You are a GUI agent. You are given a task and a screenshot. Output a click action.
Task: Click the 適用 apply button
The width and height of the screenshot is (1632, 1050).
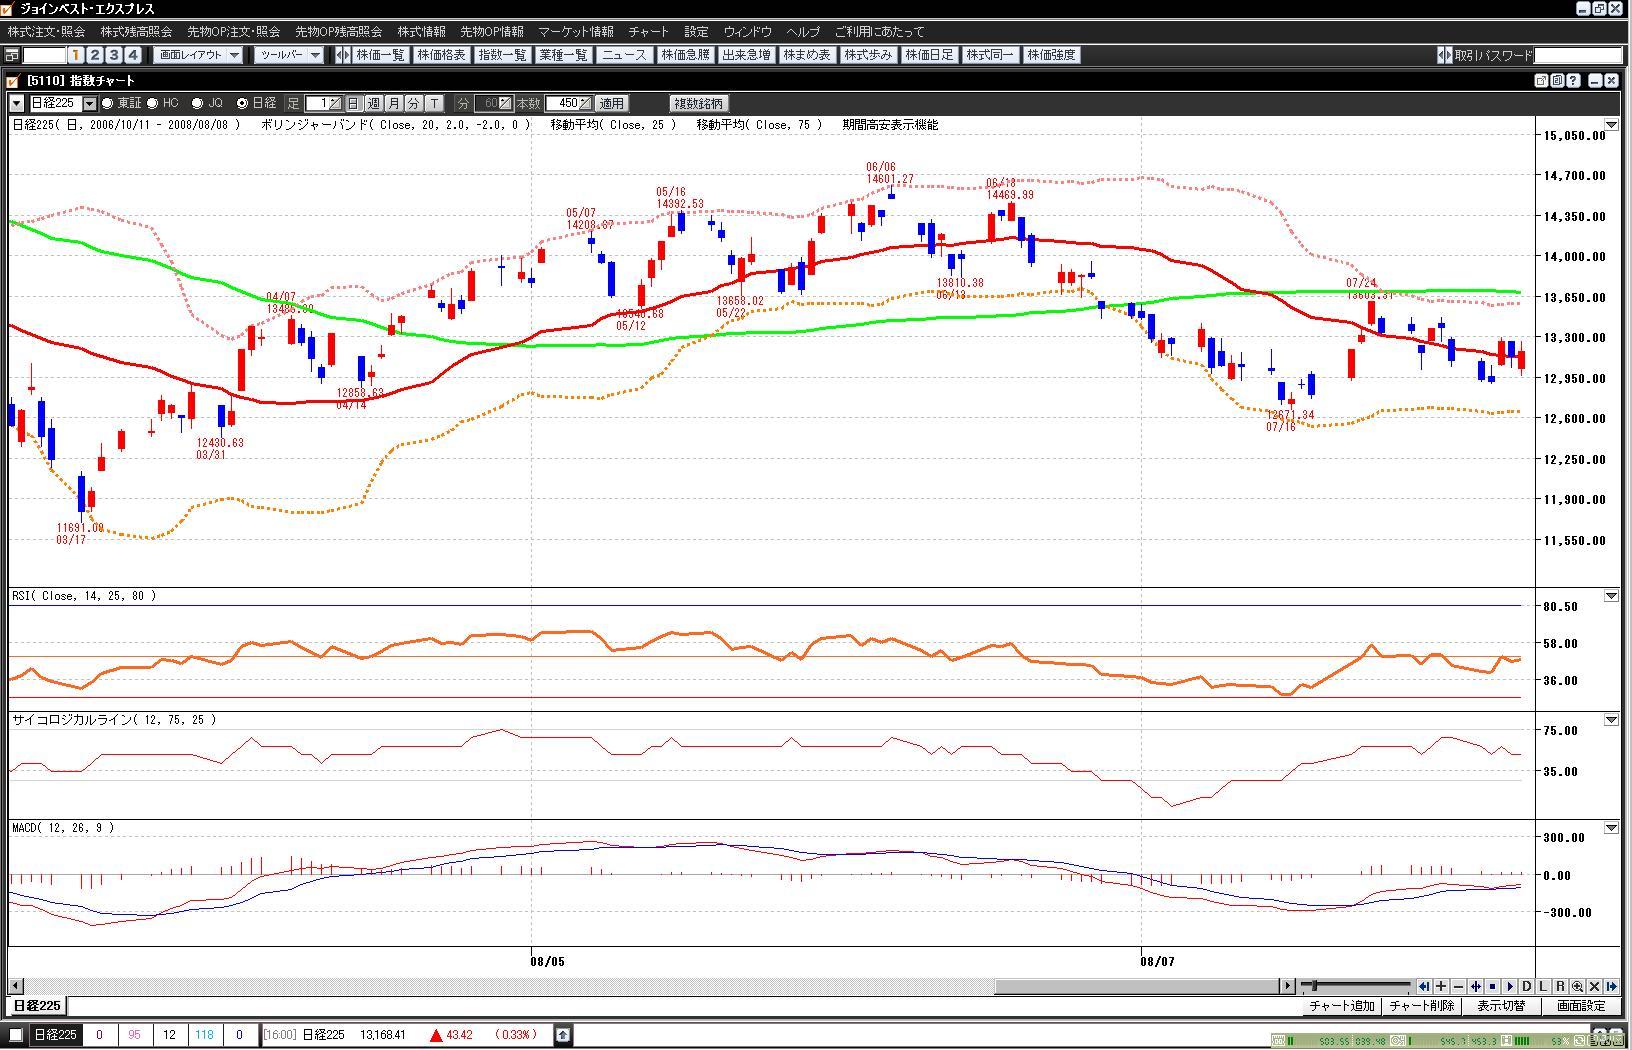(611, 103)
